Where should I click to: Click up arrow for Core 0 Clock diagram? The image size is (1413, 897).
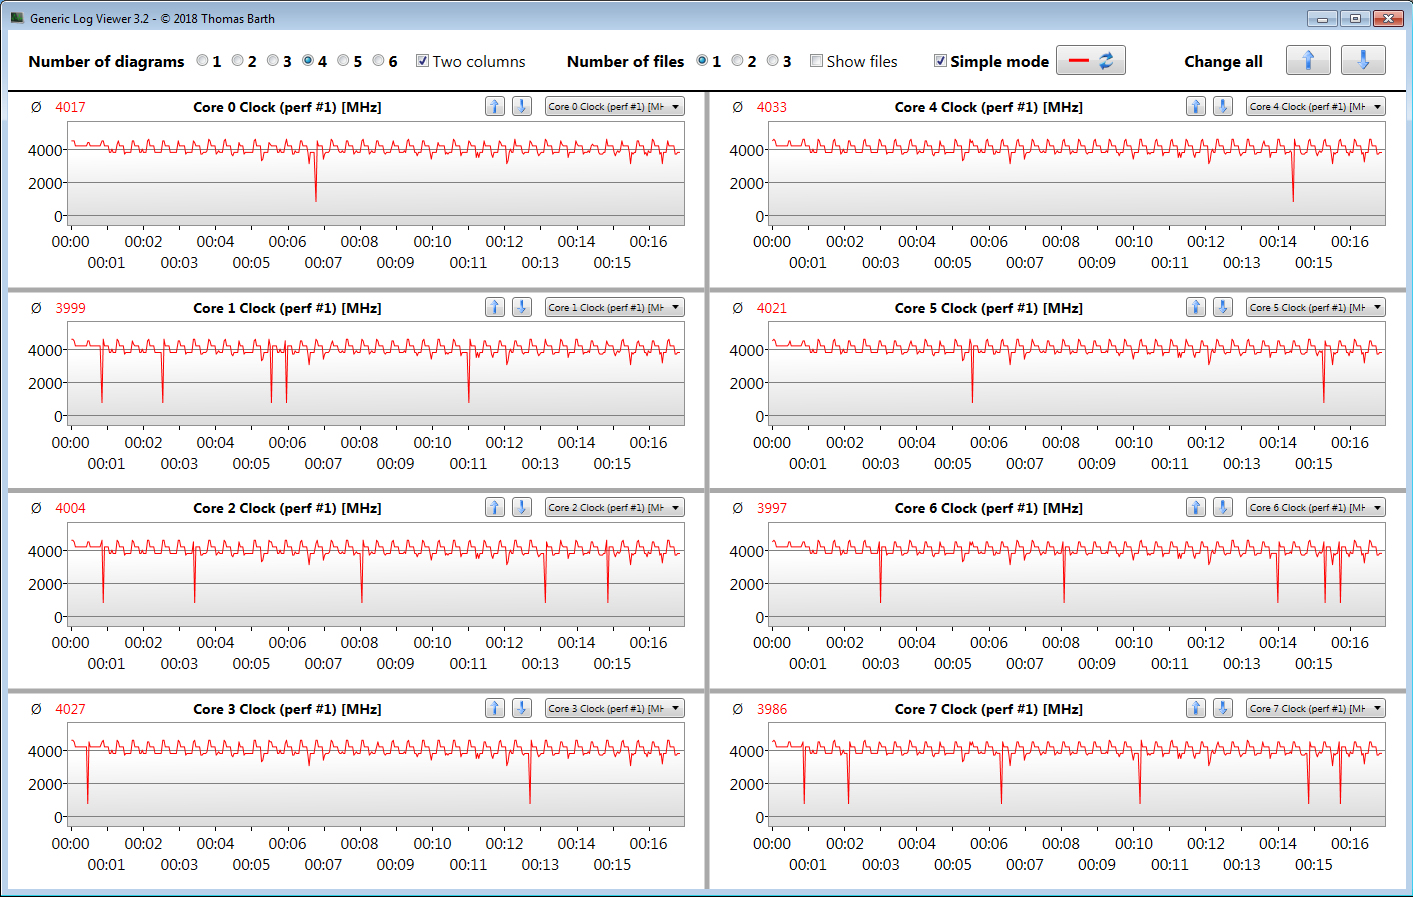coord(495,106)
